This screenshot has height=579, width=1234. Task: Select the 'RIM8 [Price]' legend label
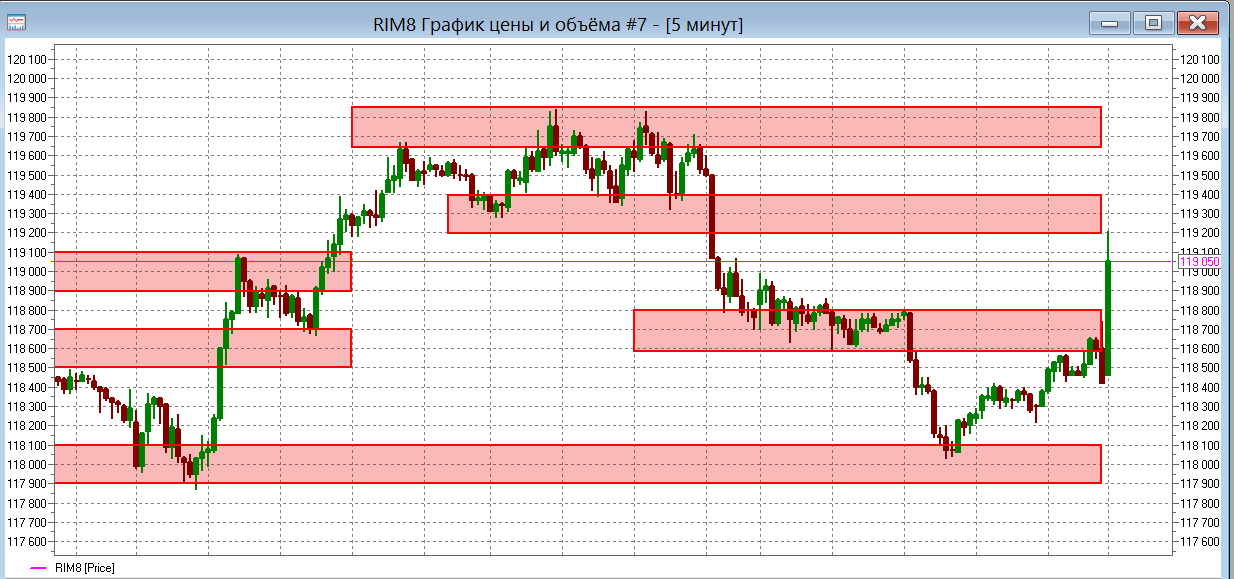click(x=85, y=568)
